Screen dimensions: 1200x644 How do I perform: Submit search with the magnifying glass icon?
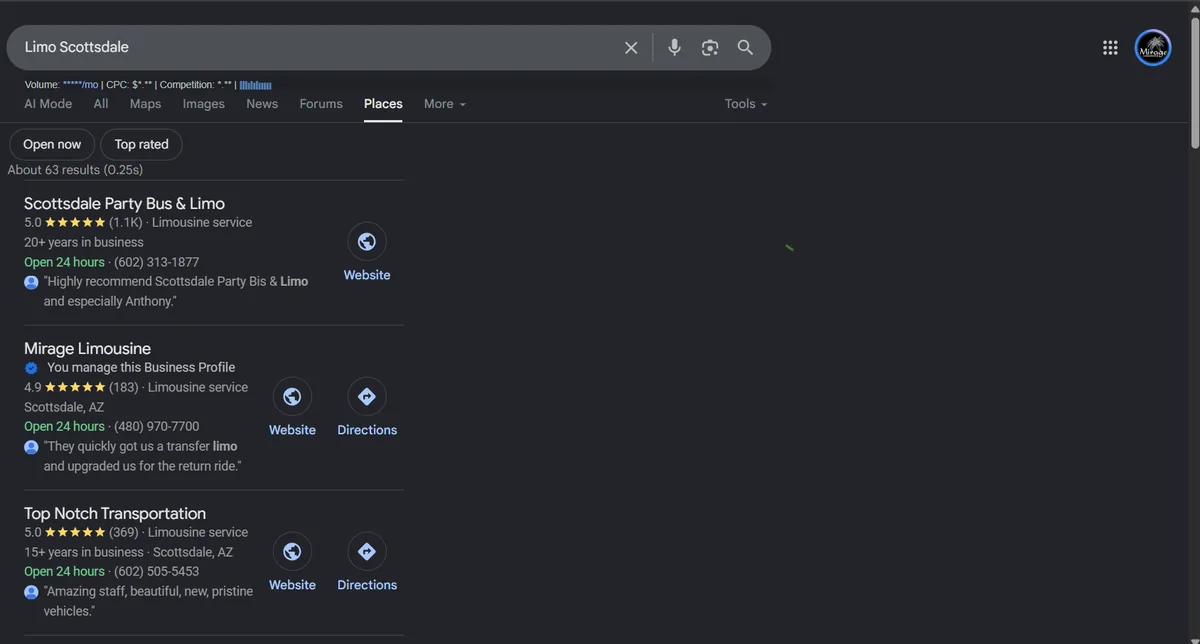tap(745, 47)
